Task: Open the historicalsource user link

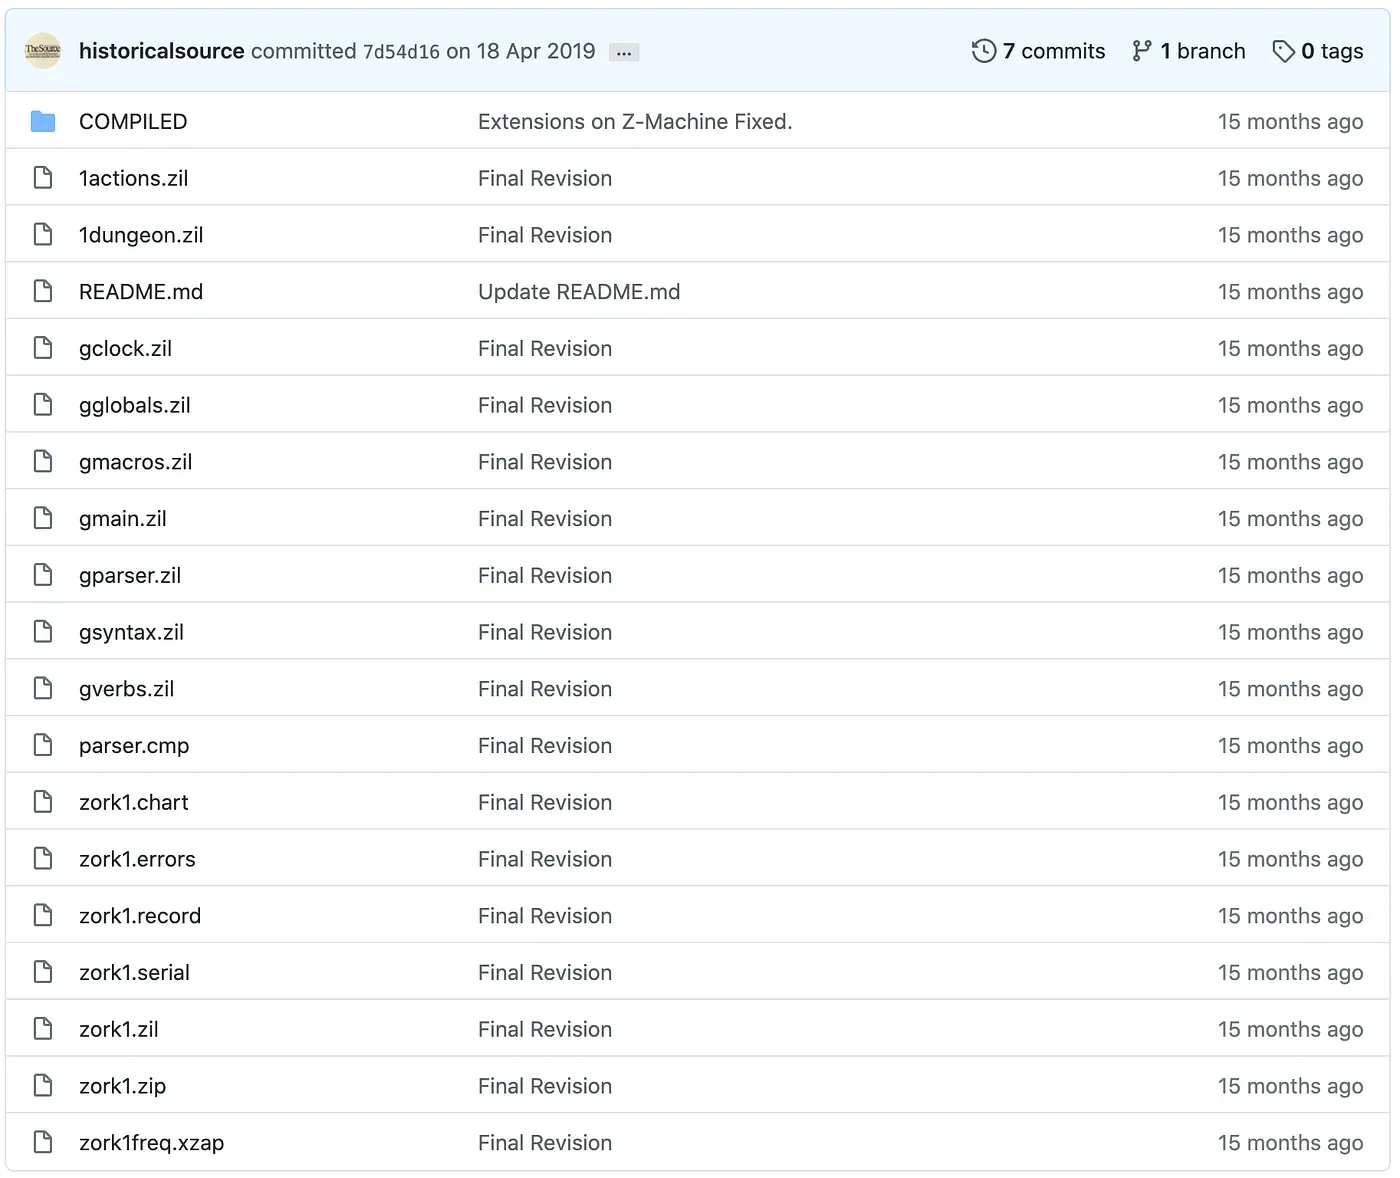Action: tap(162, 51)
